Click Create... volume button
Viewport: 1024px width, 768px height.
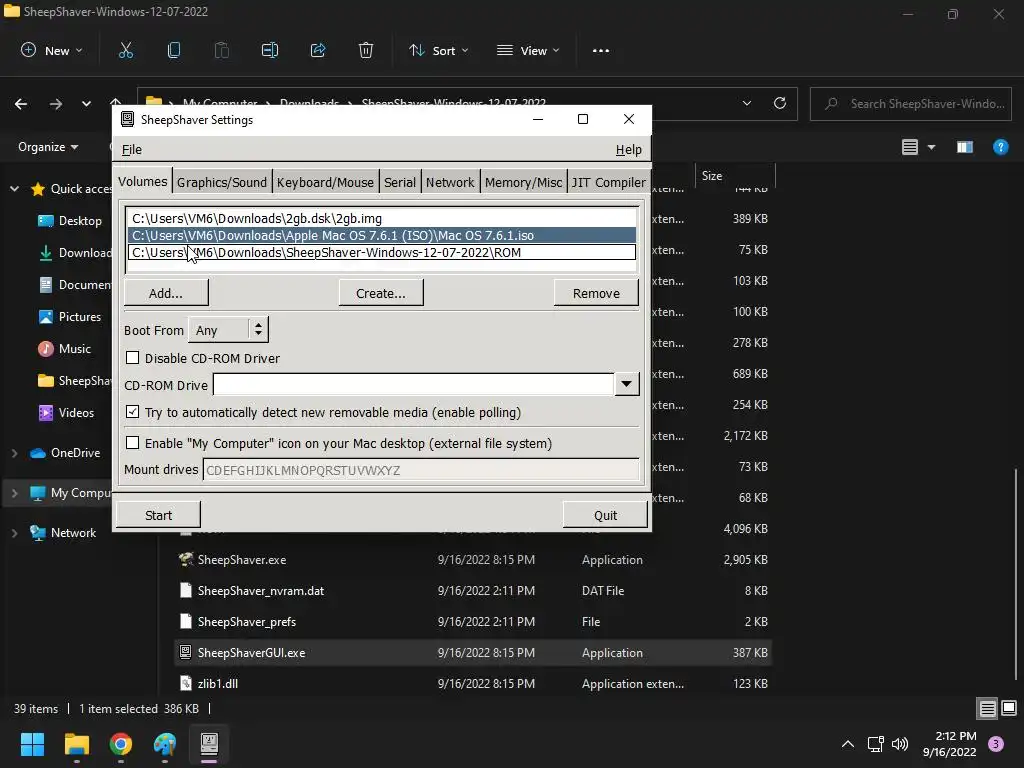point(381,293)
